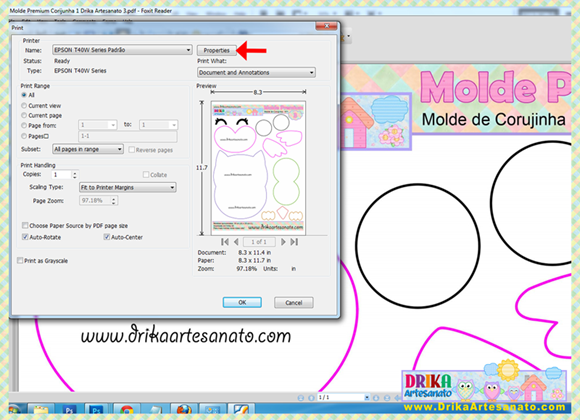580x420 pixels.
Task: Click the Pages range text field
Action: (x=128, y=136)
